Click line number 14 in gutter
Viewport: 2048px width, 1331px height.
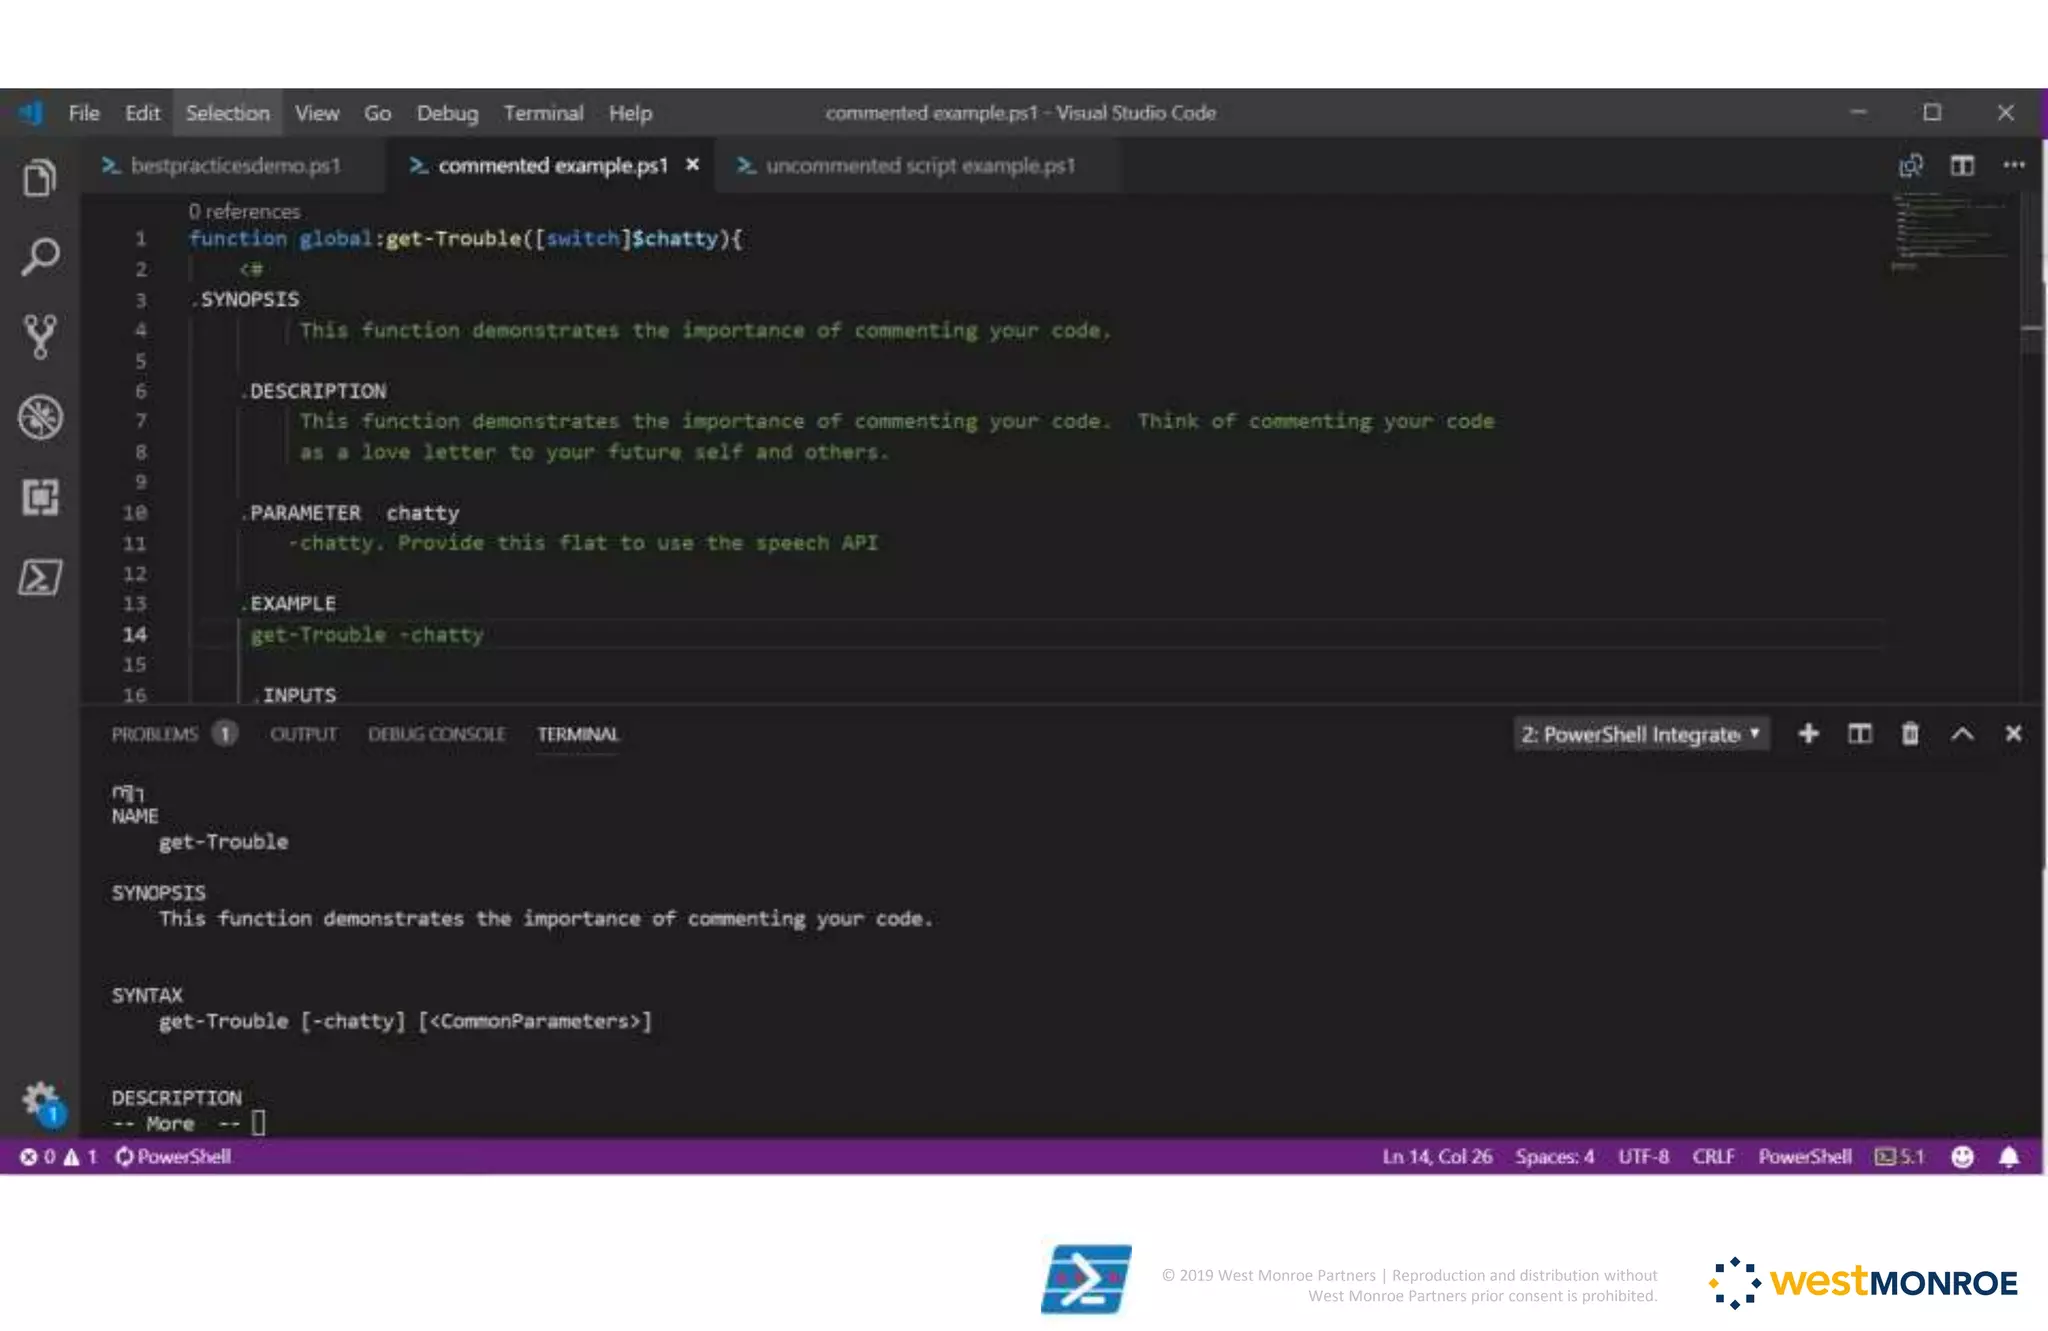point(134,635)
